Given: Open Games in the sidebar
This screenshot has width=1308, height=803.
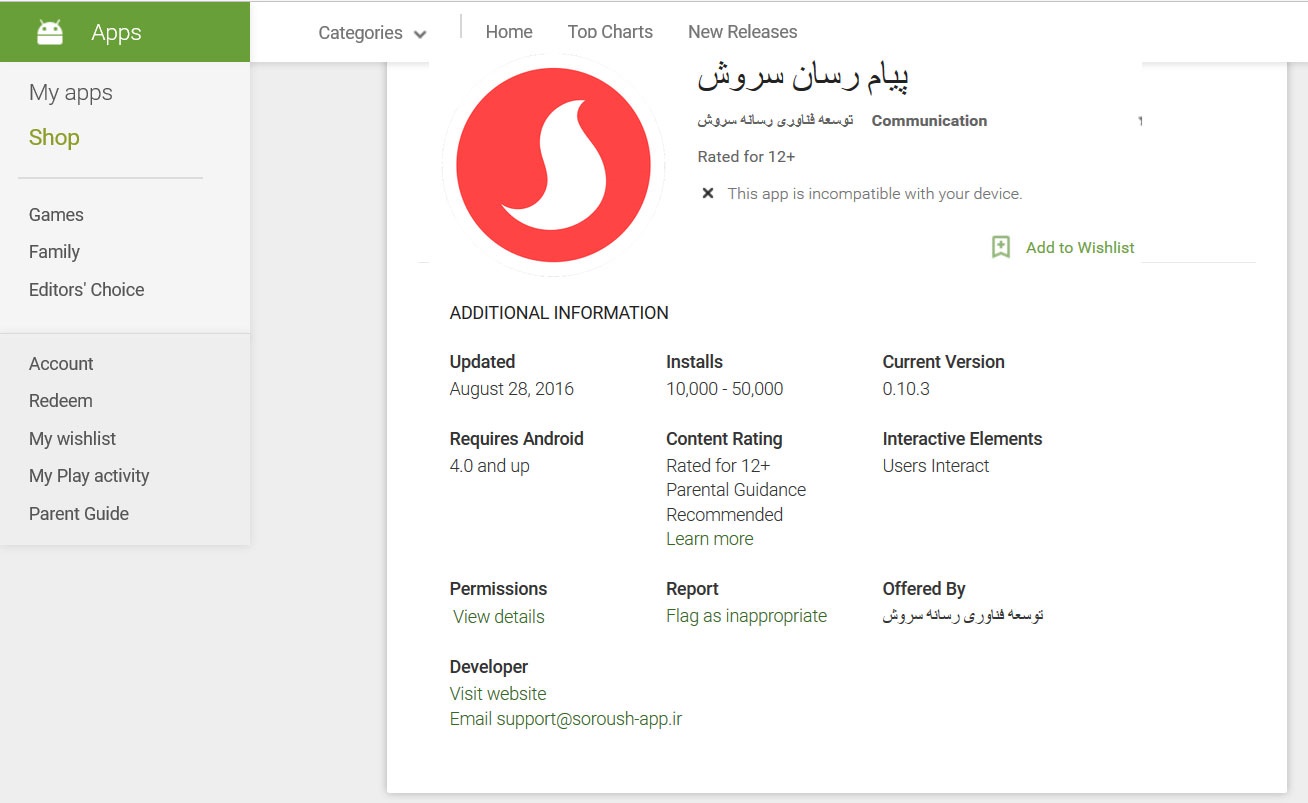Looking at the screenshot, I should tap(56, 215).
